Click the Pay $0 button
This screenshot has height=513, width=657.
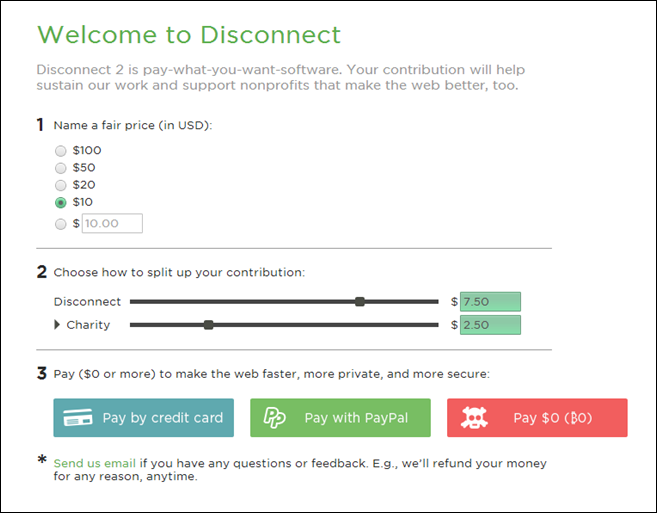pyautogui.click(x=537, y=418)
